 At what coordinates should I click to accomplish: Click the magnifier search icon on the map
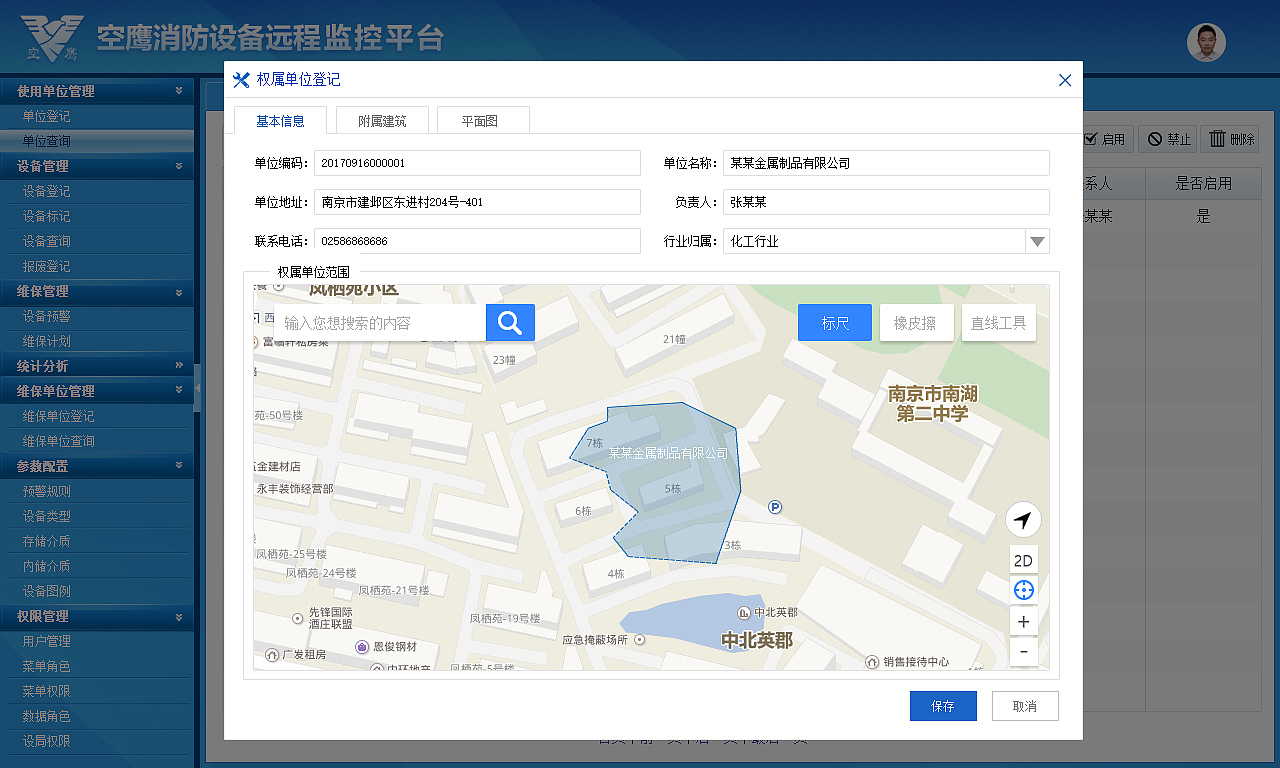(x=510, y=322)
